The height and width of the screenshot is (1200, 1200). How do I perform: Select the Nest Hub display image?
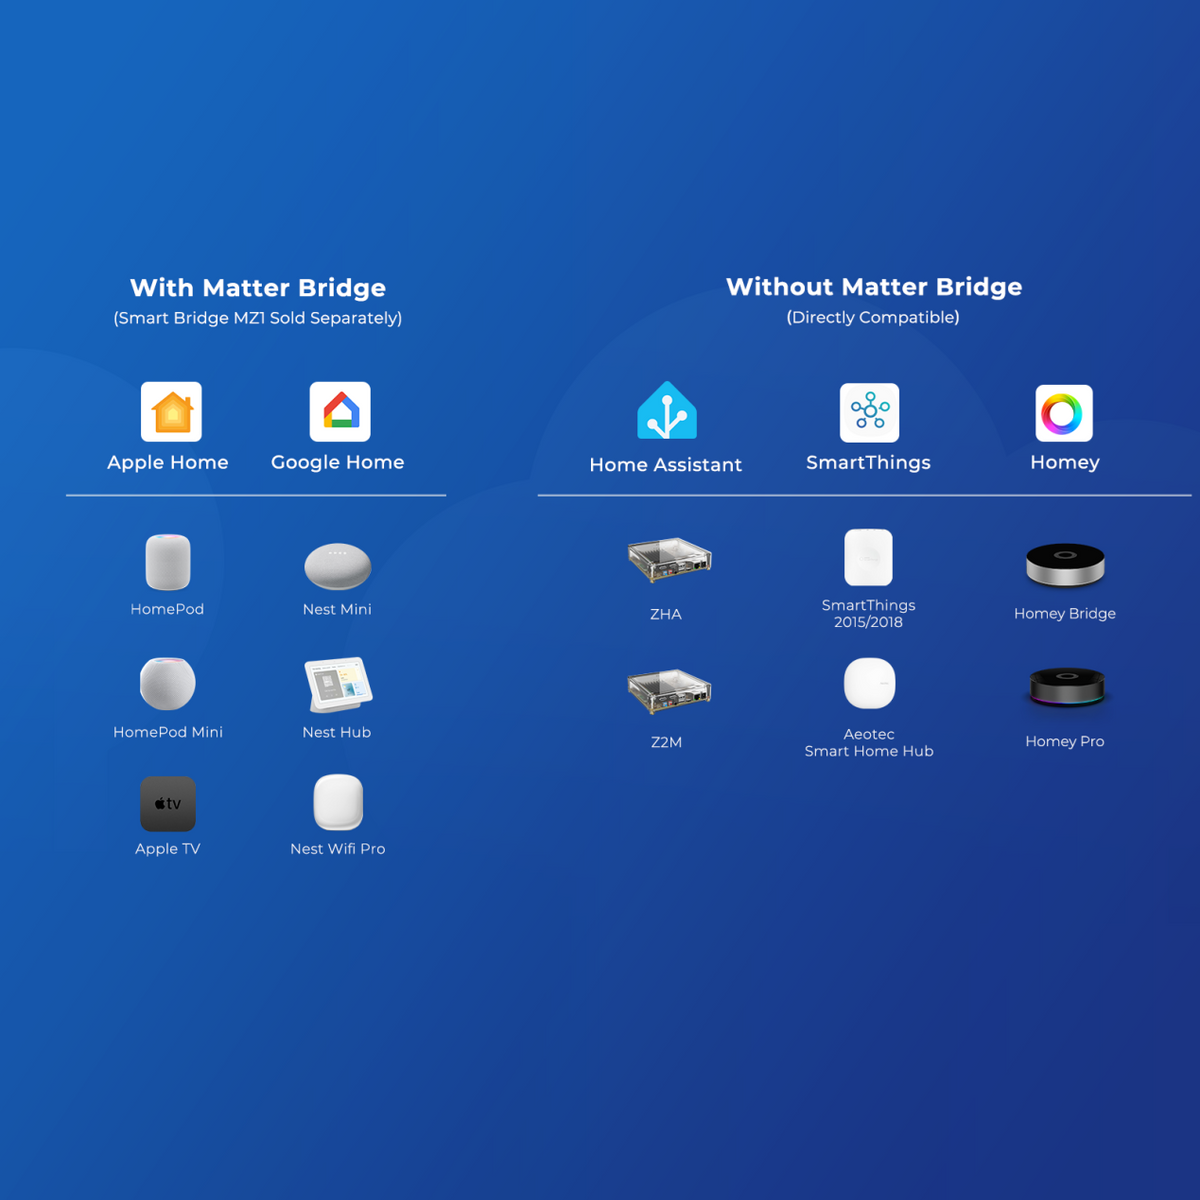338,684
